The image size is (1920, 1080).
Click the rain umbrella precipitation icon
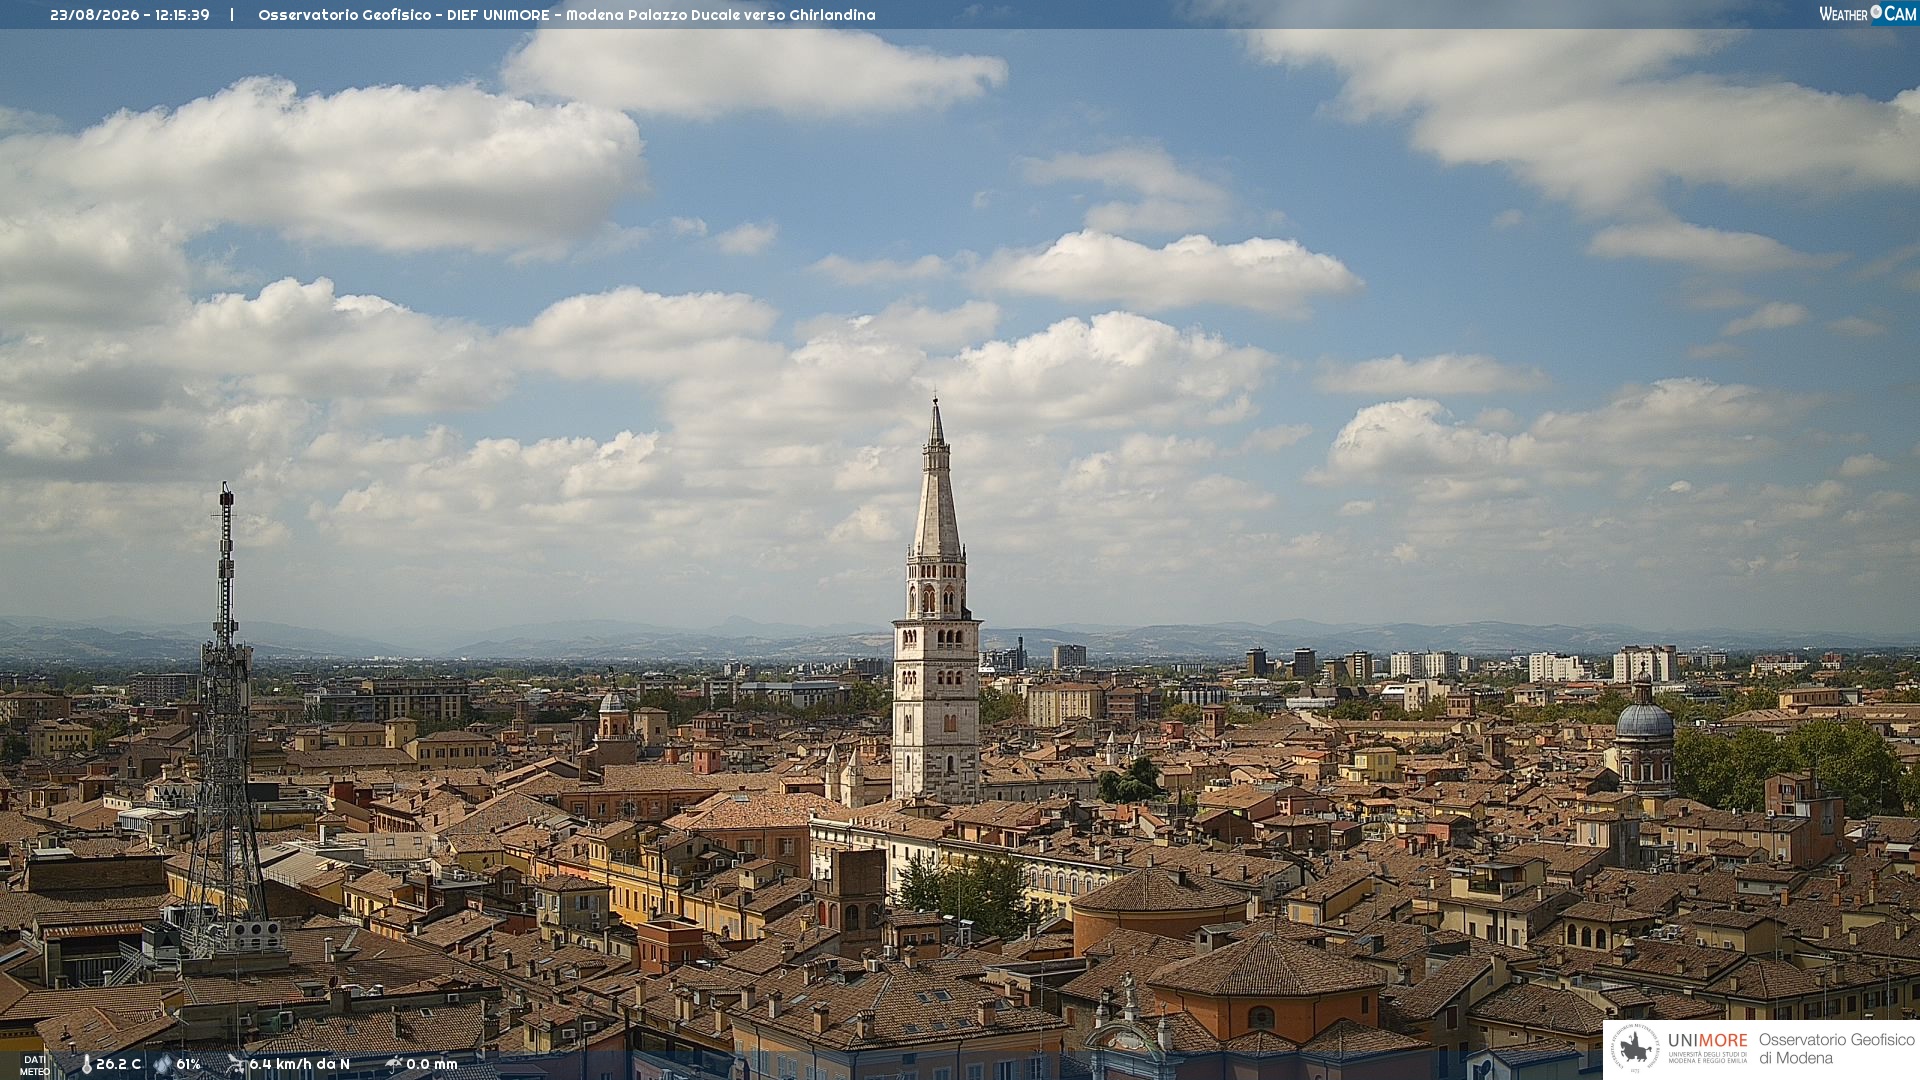pyautogui.click(x=394, y=1064)
